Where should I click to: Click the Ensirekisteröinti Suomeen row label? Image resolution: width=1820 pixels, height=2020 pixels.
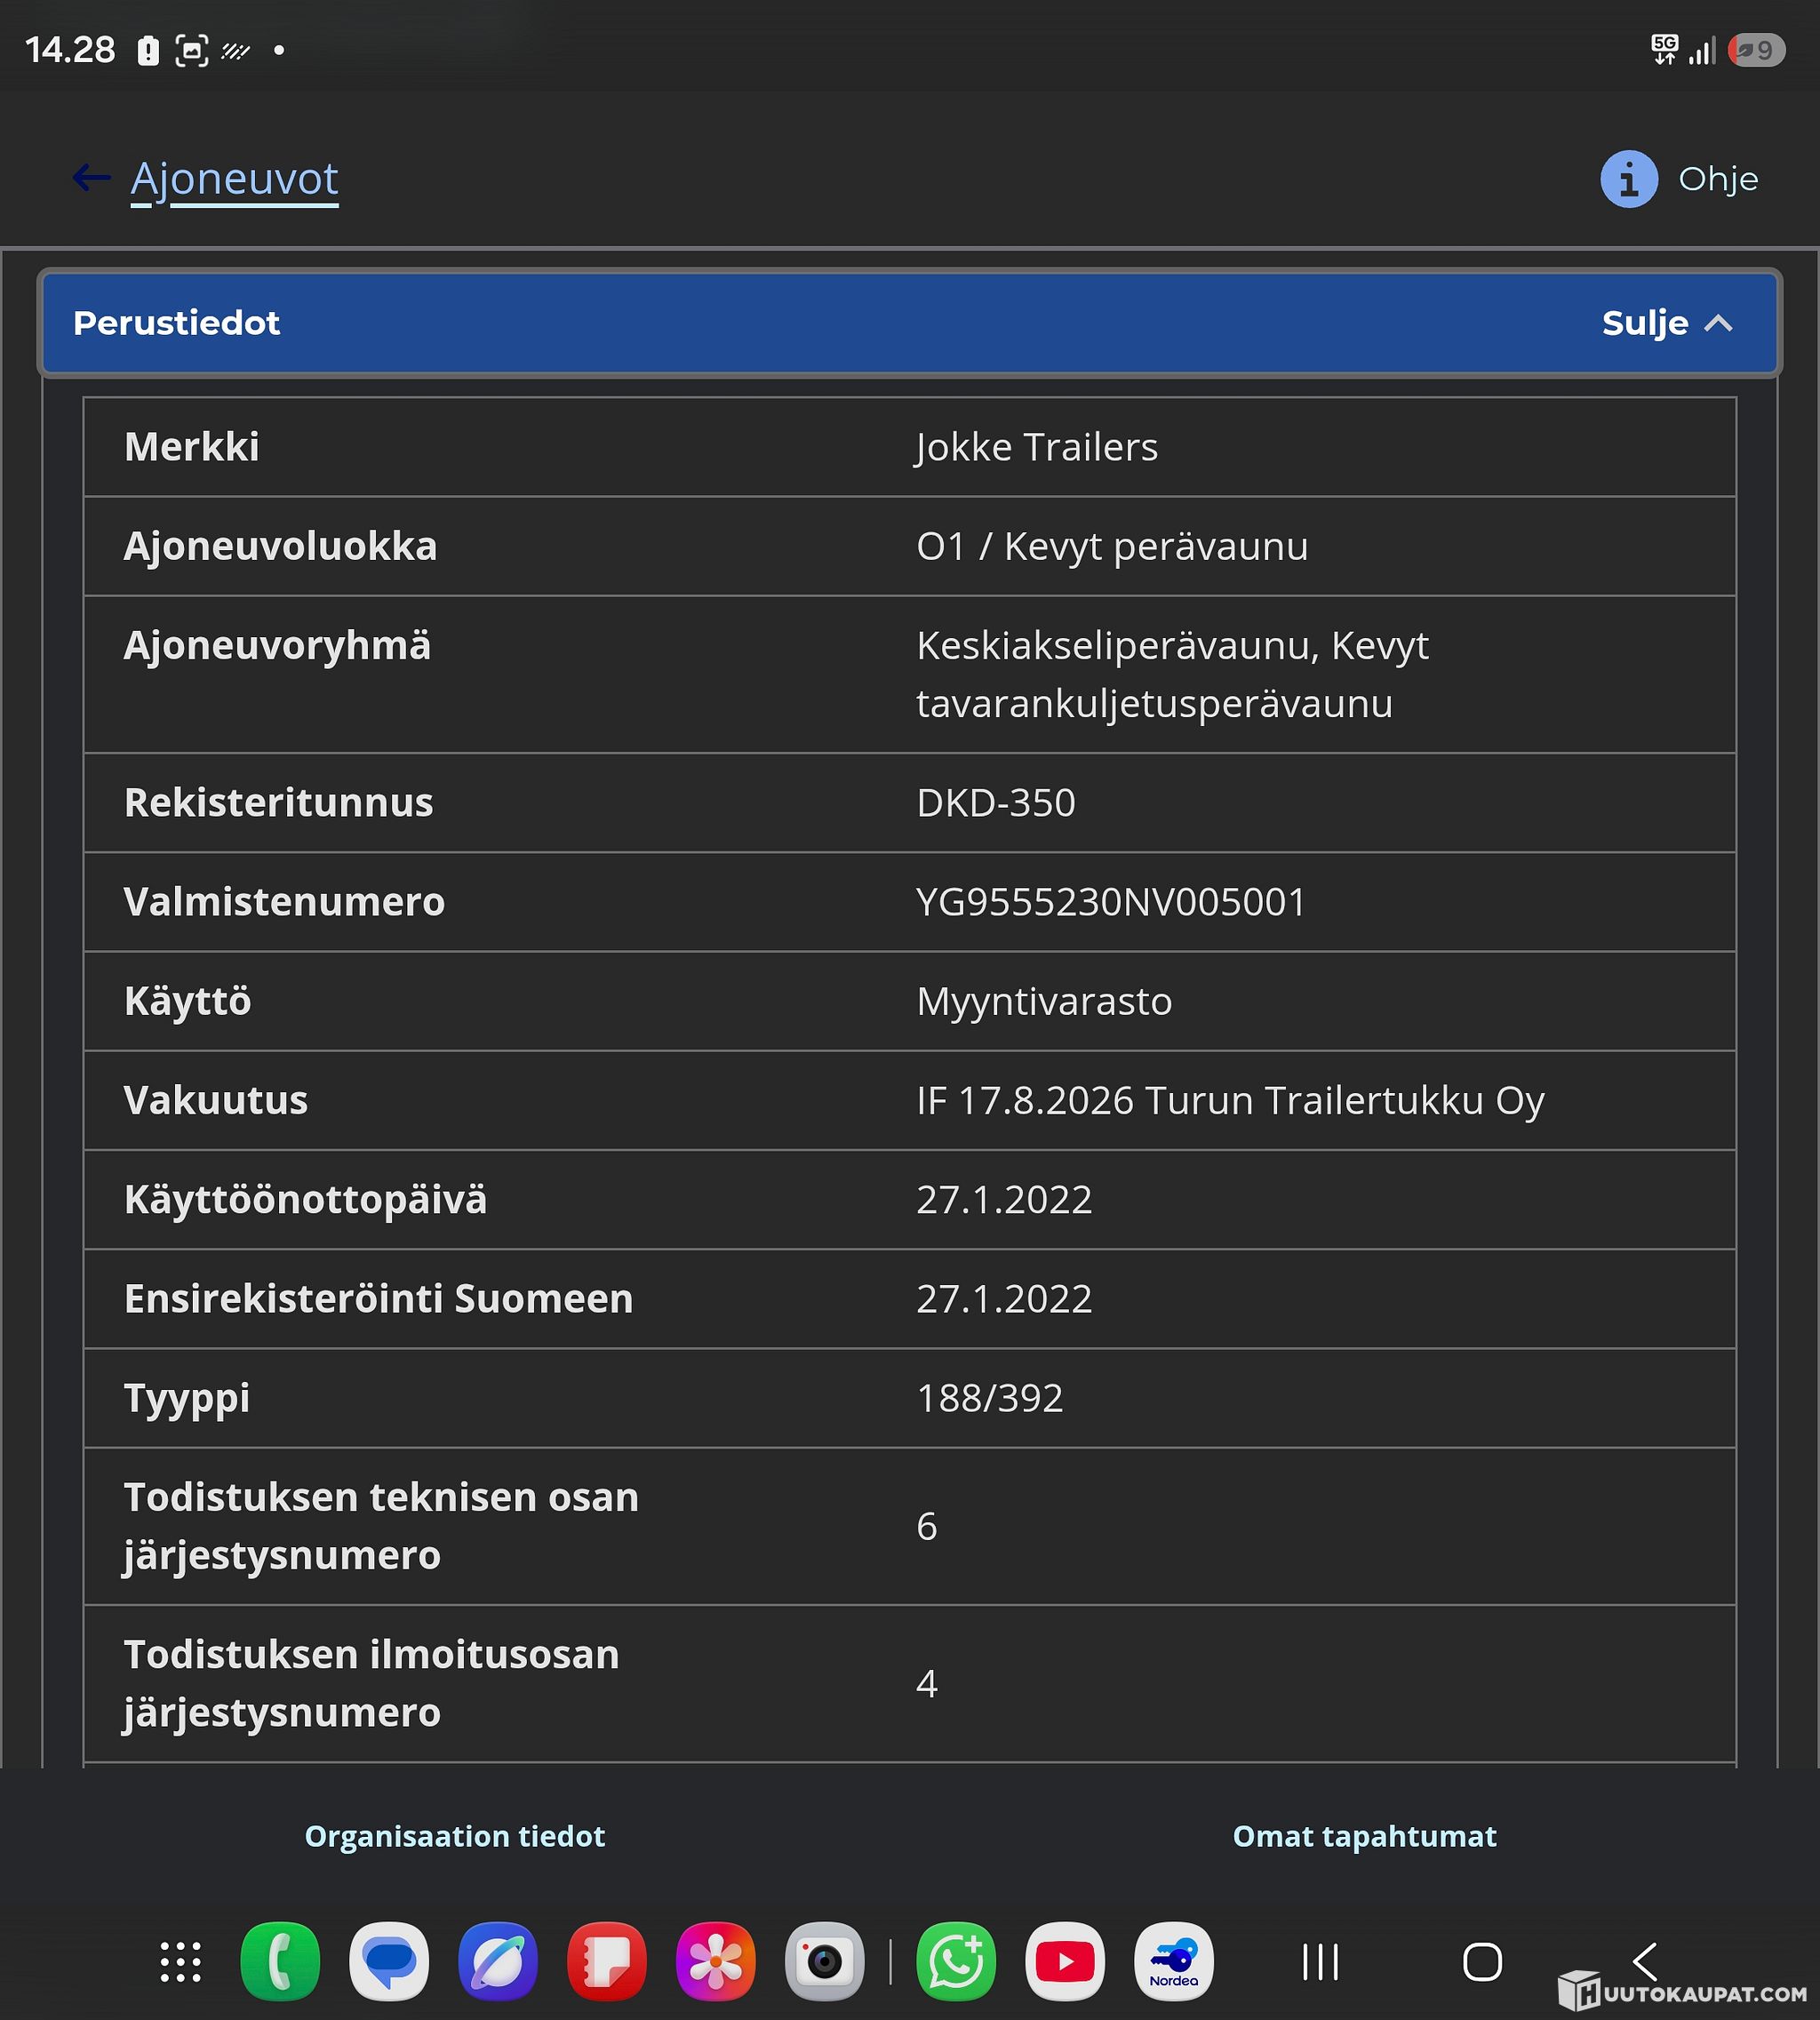point(379,1298)
